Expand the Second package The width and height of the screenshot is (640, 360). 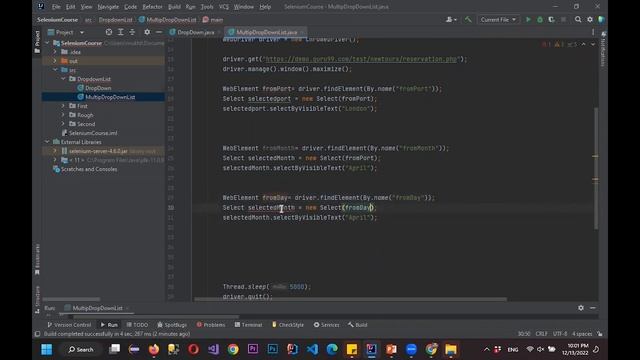point(63,124)
